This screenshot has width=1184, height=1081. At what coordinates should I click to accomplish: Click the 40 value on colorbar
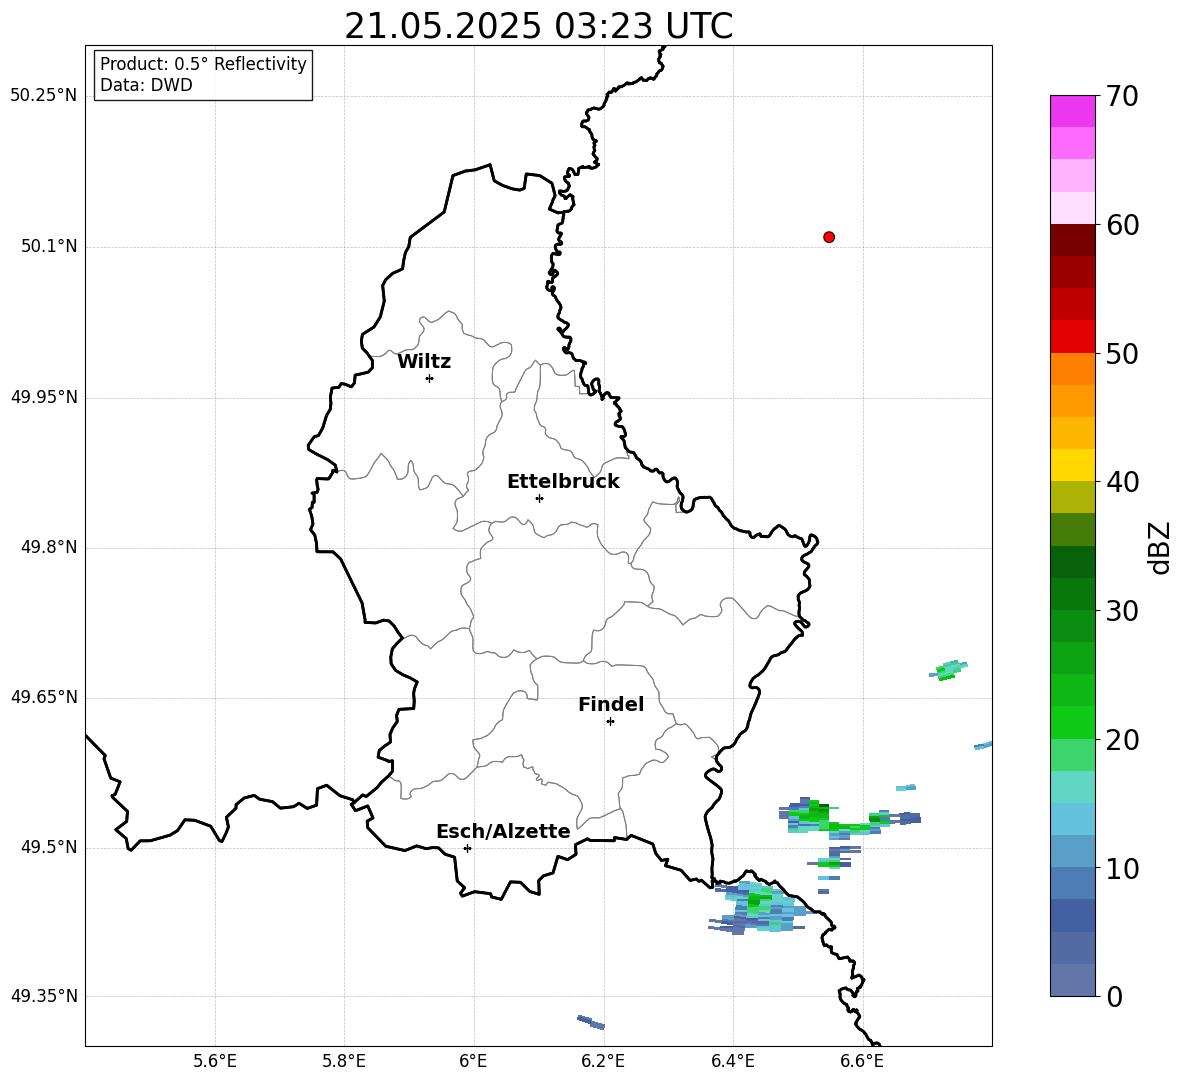[1122, 482]
